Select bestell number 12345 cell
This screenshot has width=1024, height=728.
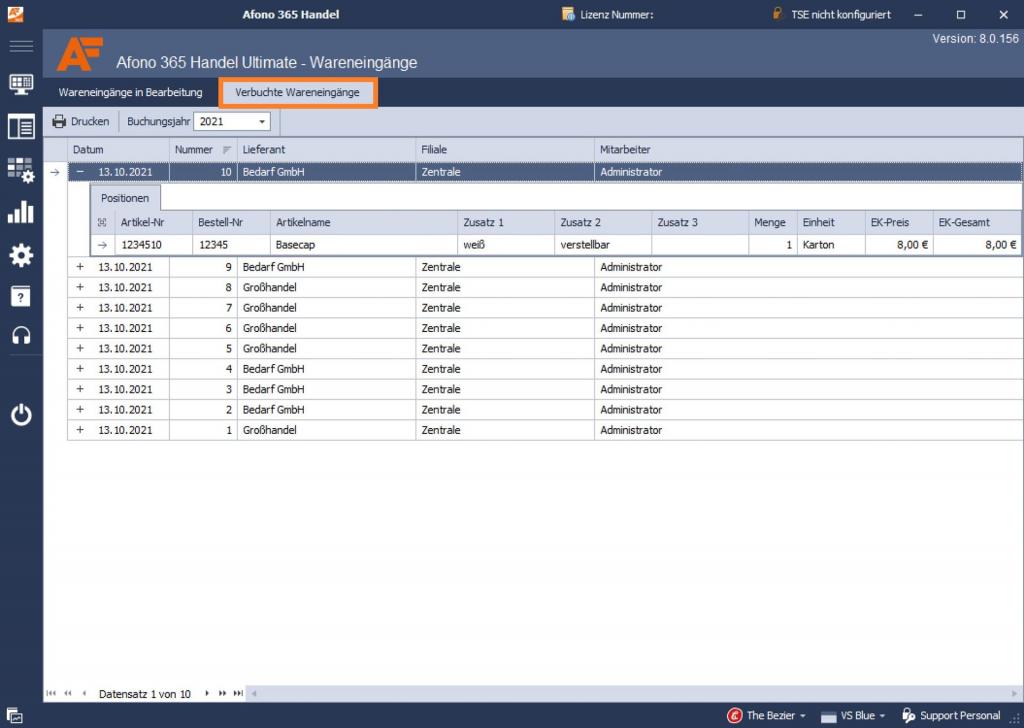[231, 245]
